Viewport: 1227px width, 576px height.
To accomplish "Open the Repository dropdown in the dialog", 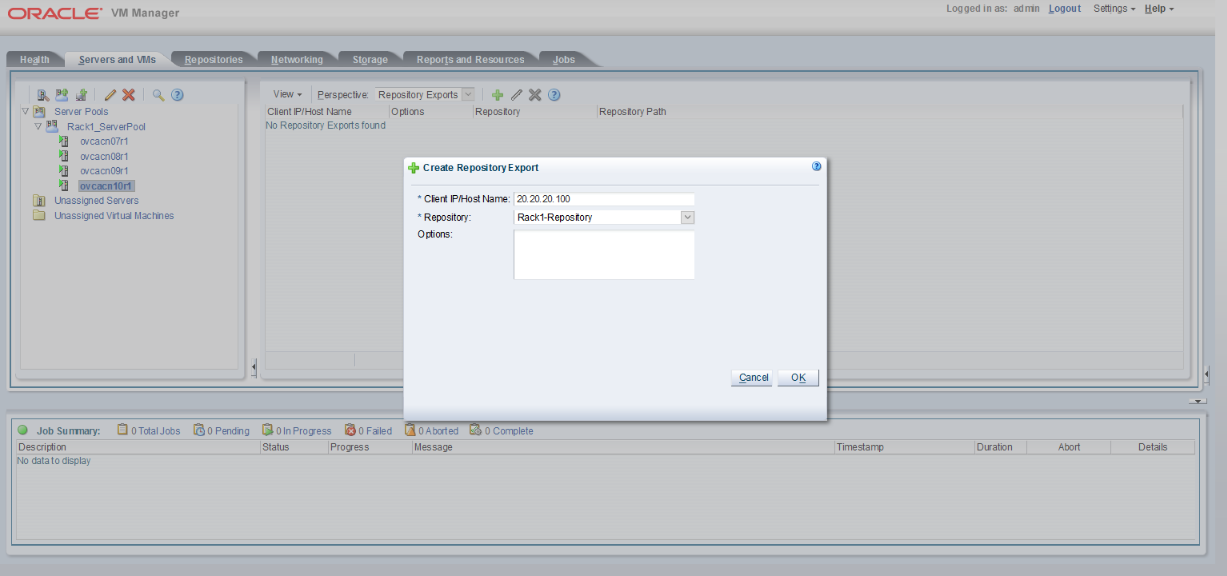I will click(686, 217).
